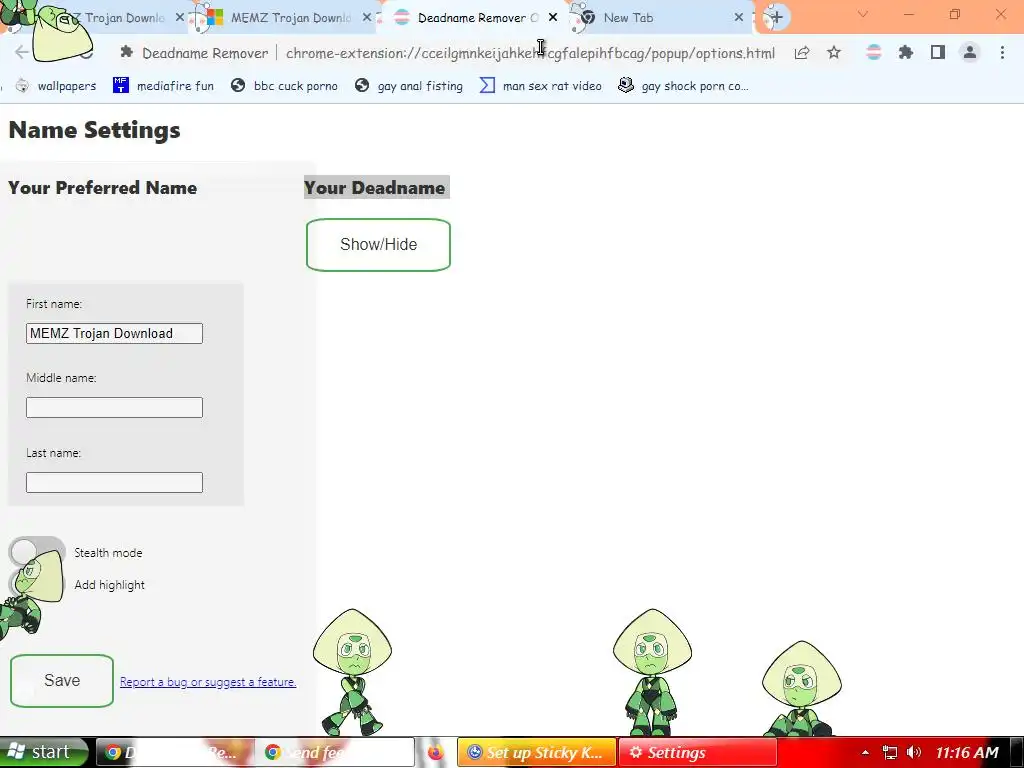
Task: Close the second MEMZ Trojan Download tab
Action: pos(367,18)
